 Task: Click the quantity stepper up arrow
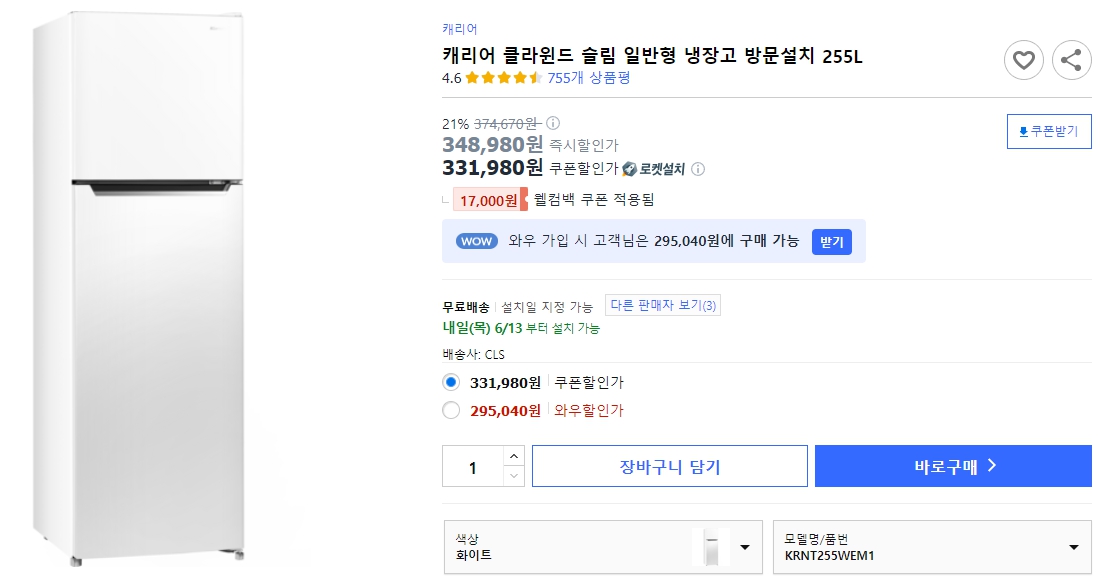coord(514,457)
